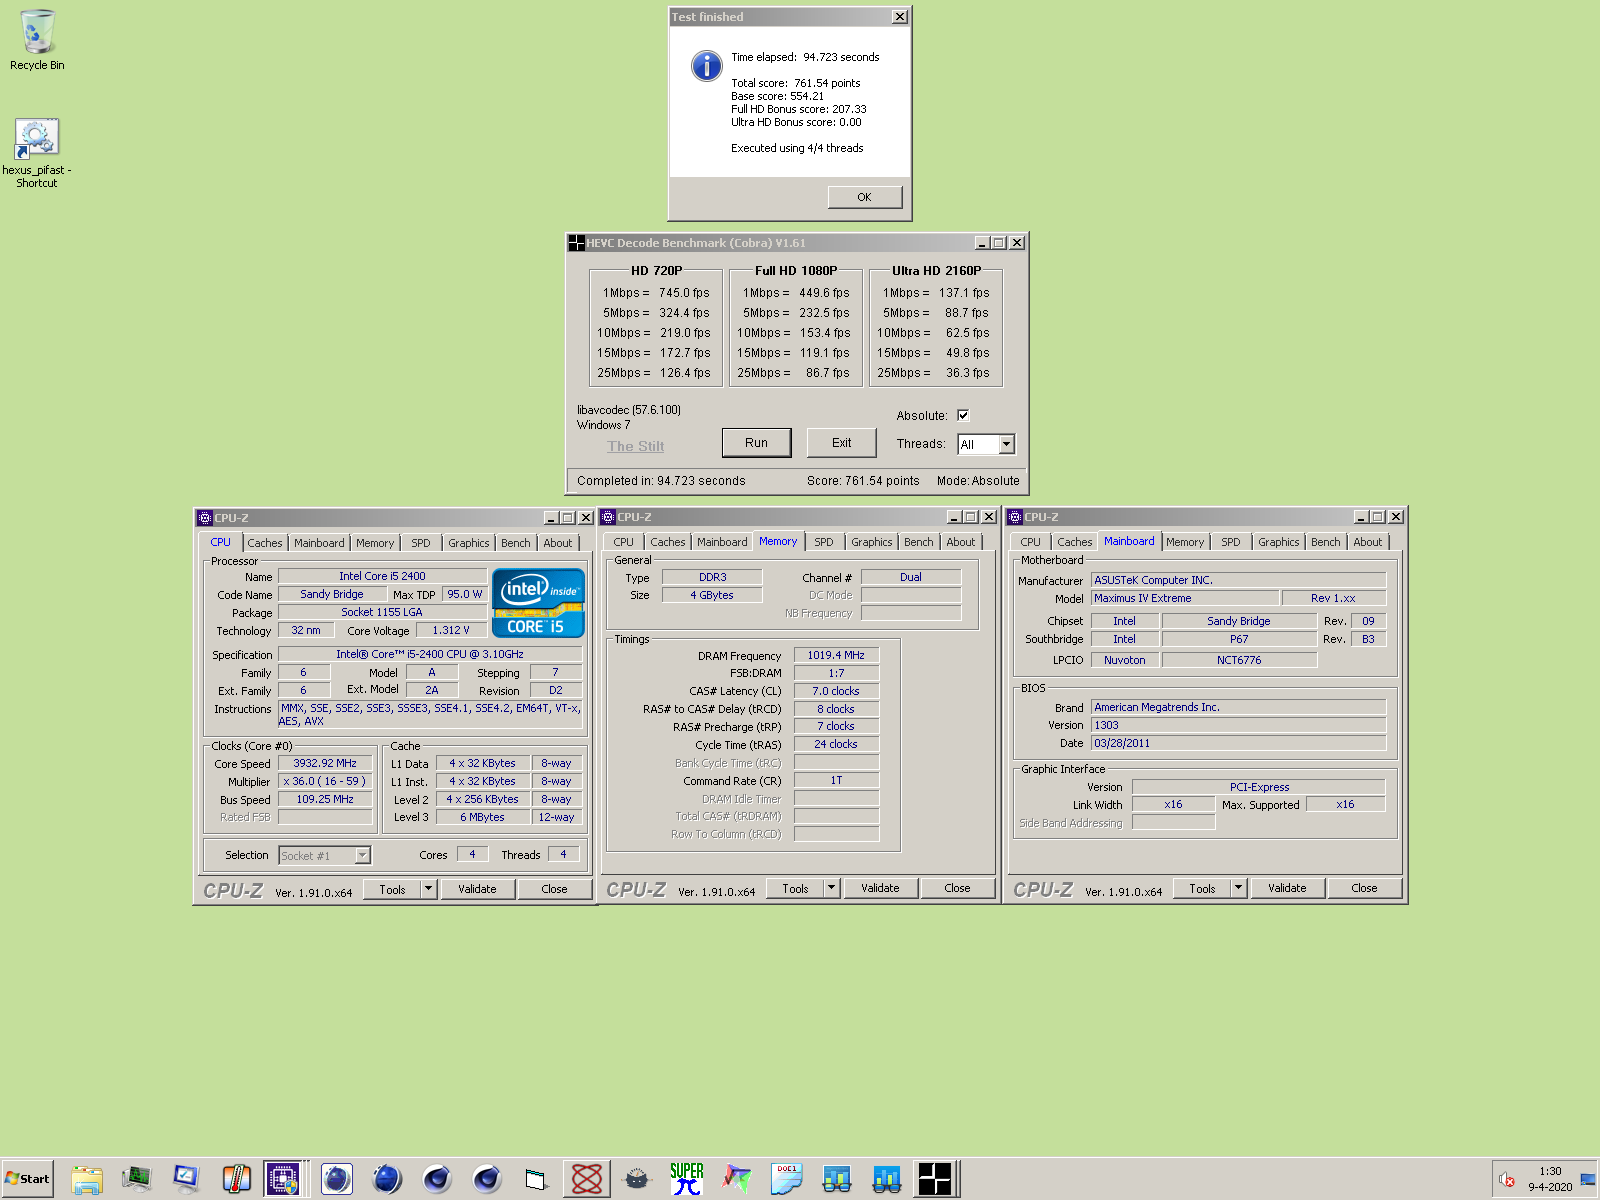Click the network tray icon near clock
Image resolution: width=1600 pixels, height=1200 pixels.
tap(1588, 1180)
